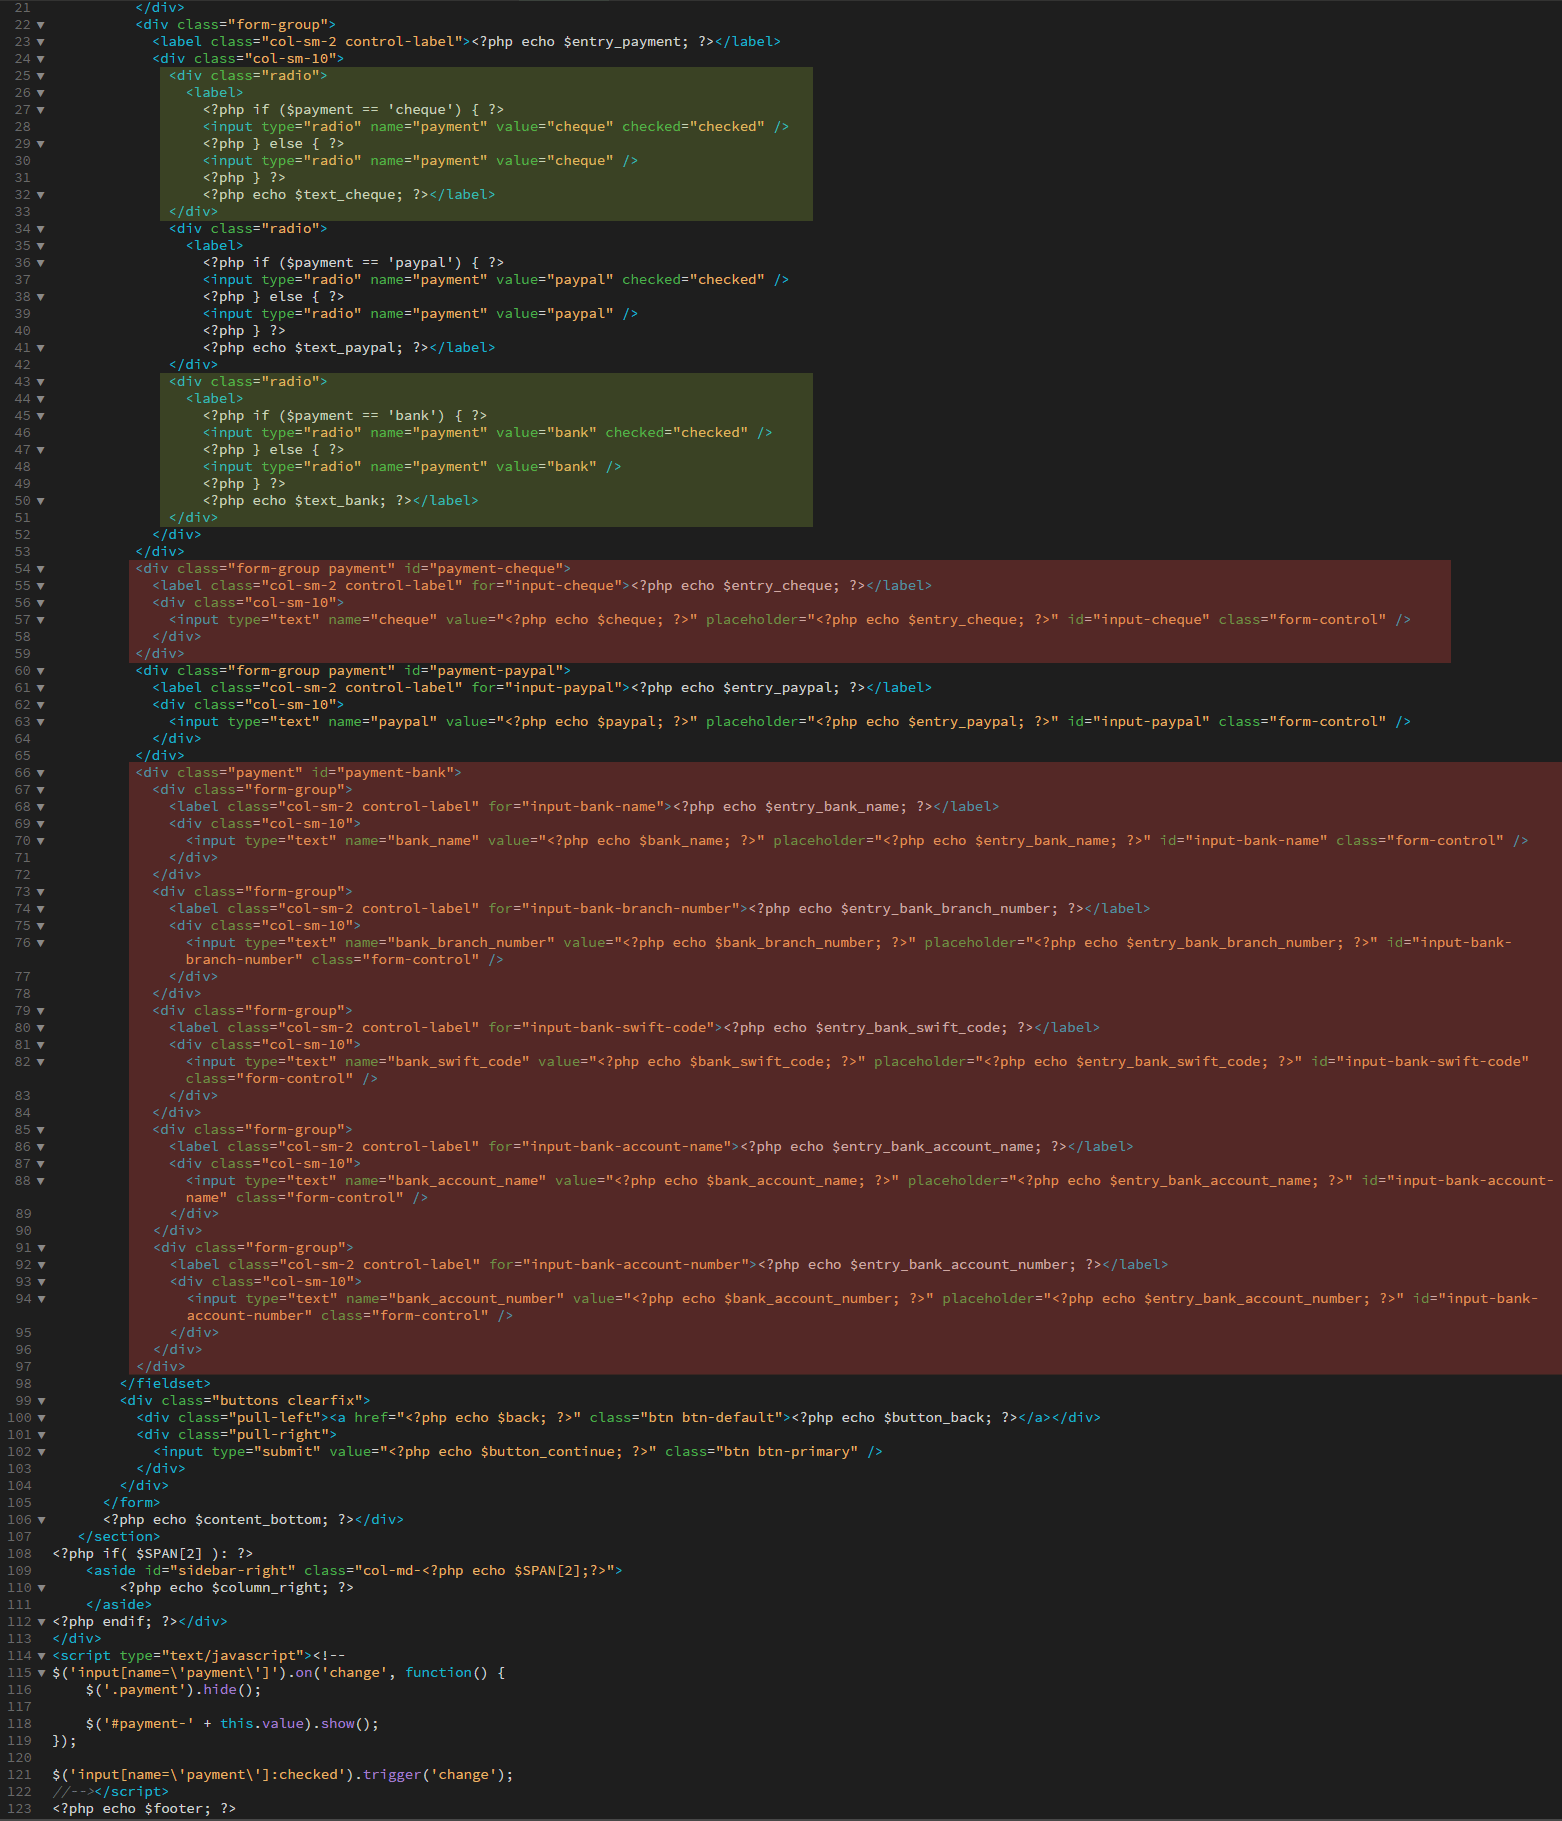Fold the payment-paypal div at line 60
1562x1821 pixels.
click(x=41, y=671)
